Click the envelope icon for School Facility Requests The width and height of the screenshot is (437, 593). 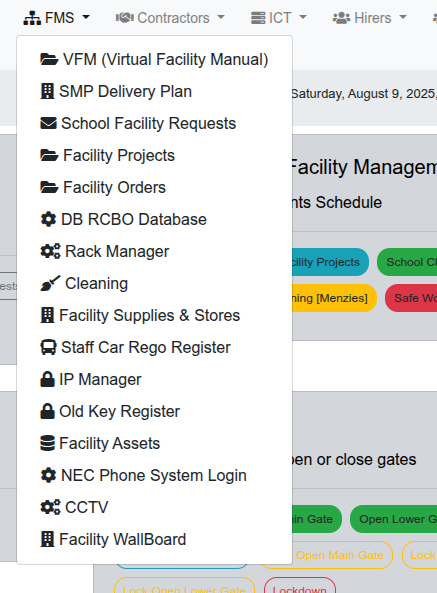(x=48, y=123)
